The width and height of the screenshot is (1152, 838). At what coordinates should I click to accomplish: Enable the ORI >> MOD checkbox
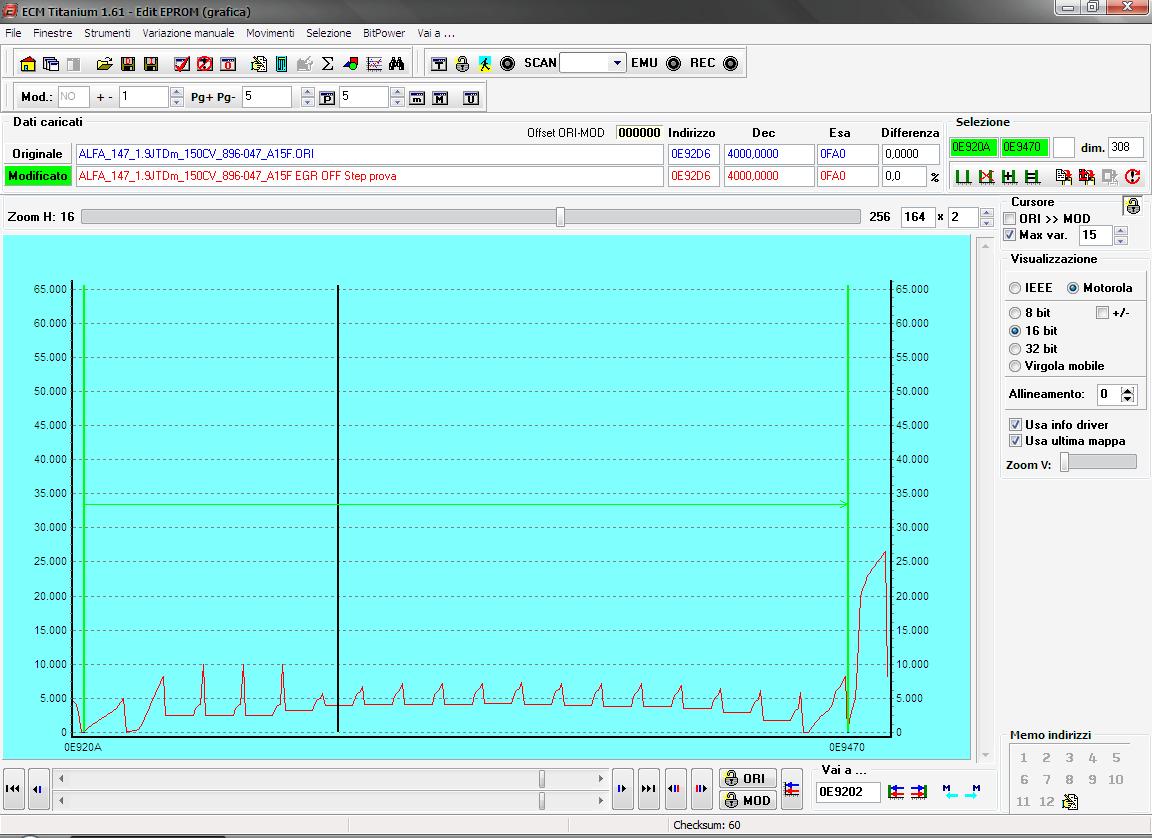click(1010, 219)
